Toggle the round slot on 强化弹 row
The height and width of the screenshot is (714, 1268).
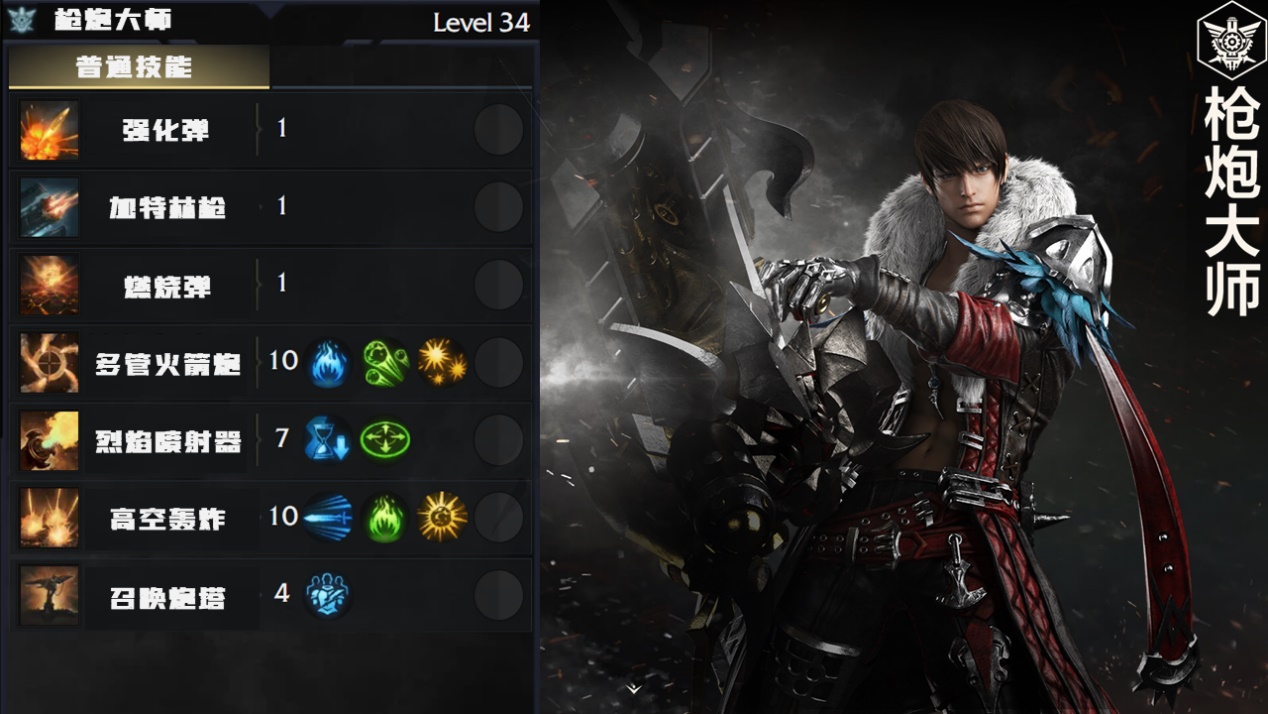pyautogui.click(x=498, y=130)
